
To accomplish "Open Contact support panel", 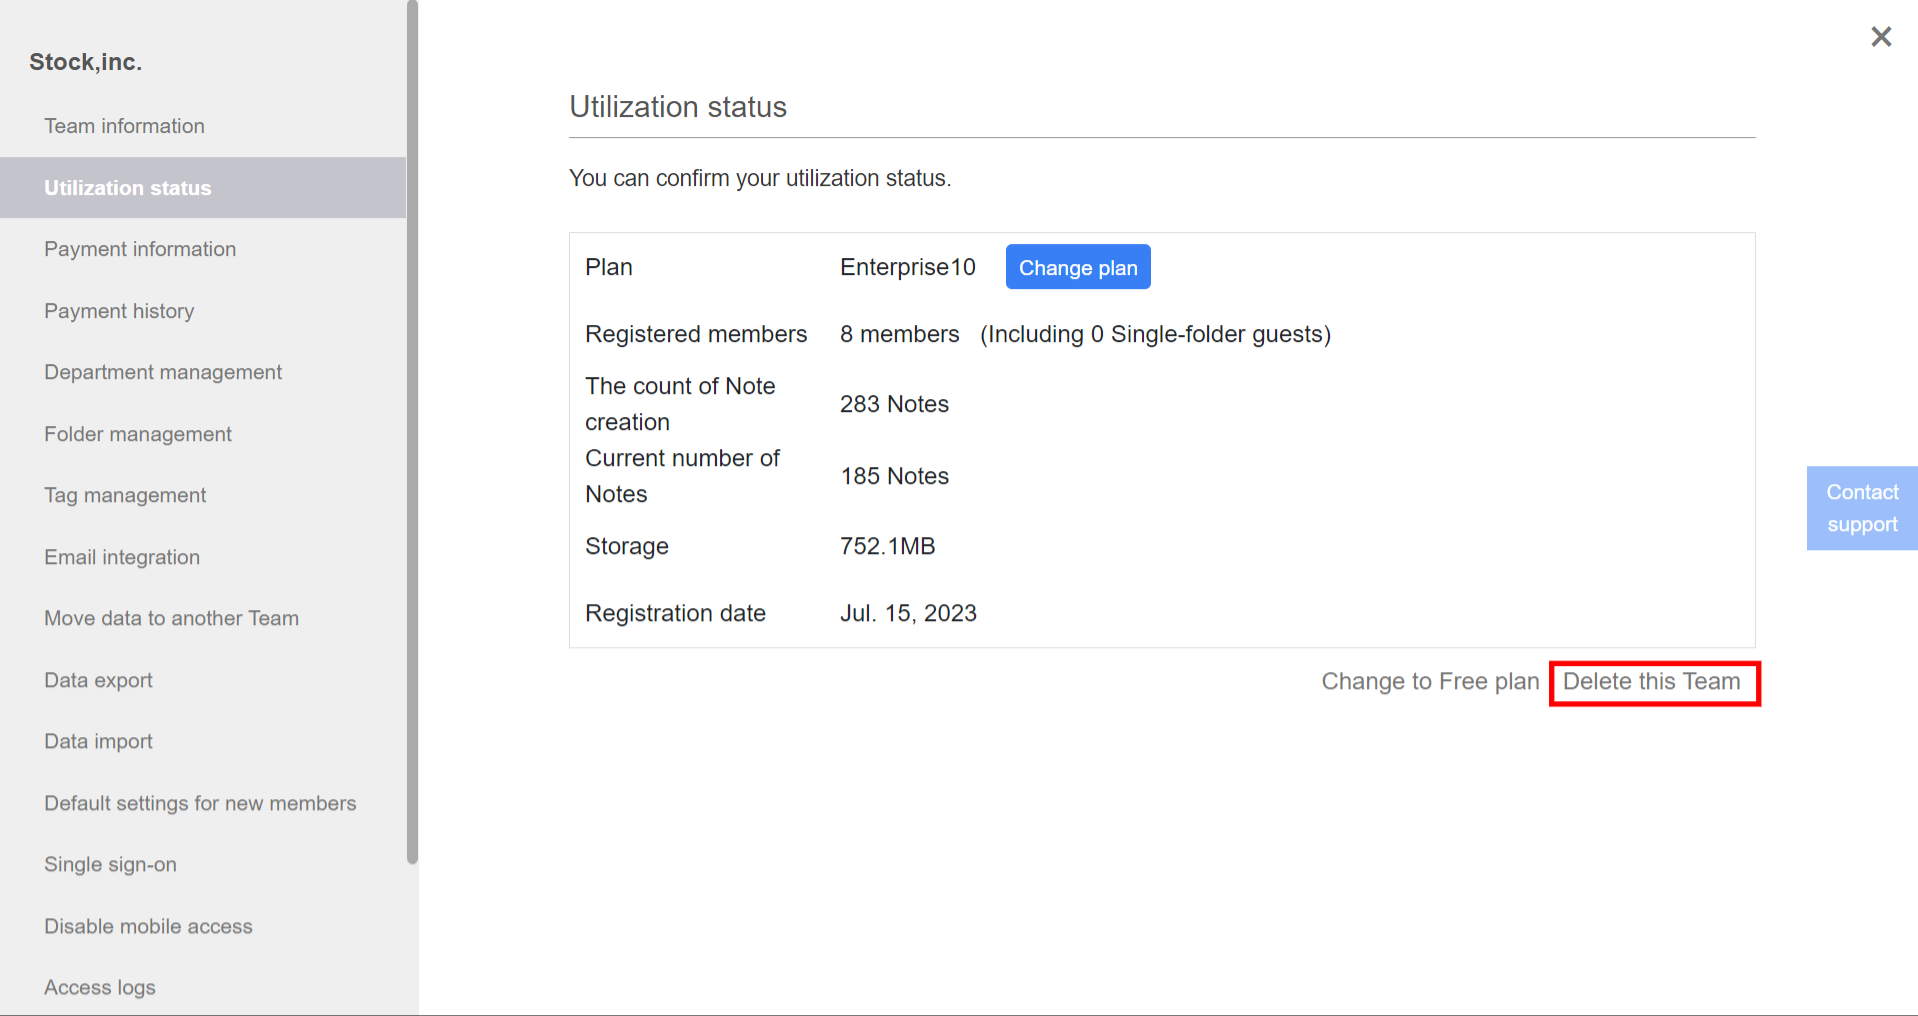I will tap(1861, 508).
